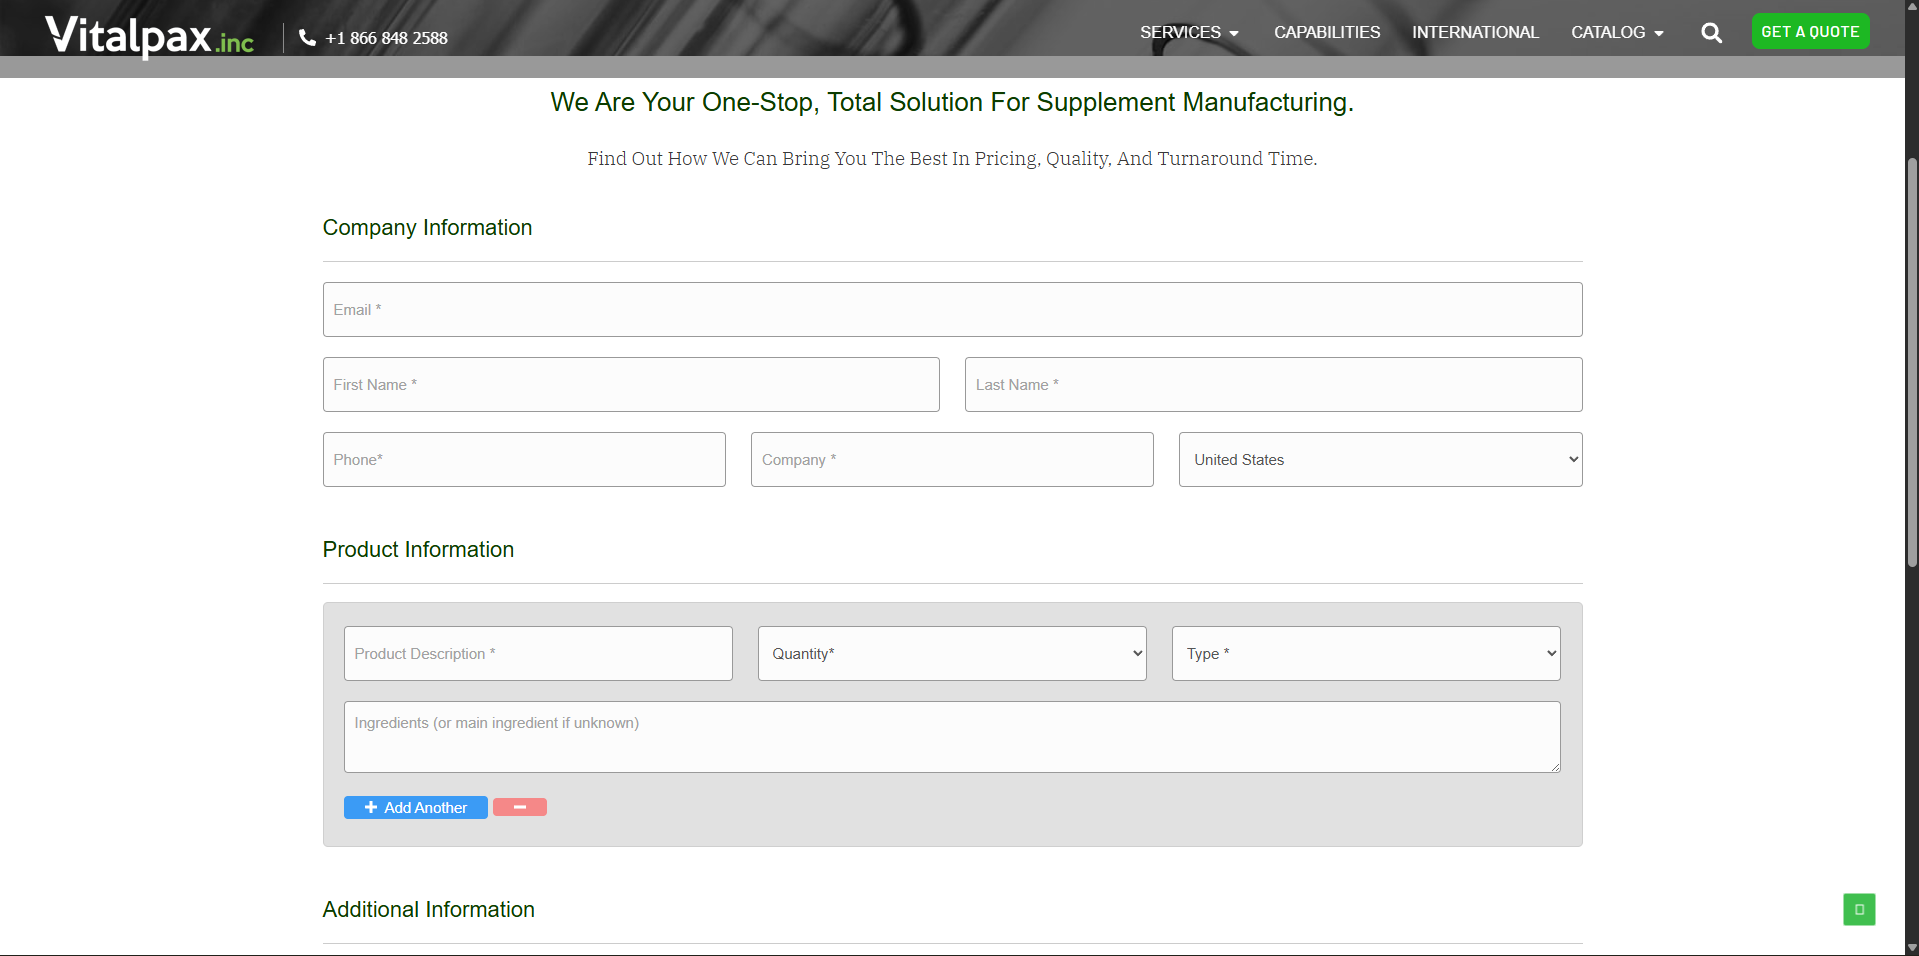Click the Add Another button
1919x956 pixels.
click(416, 807)
